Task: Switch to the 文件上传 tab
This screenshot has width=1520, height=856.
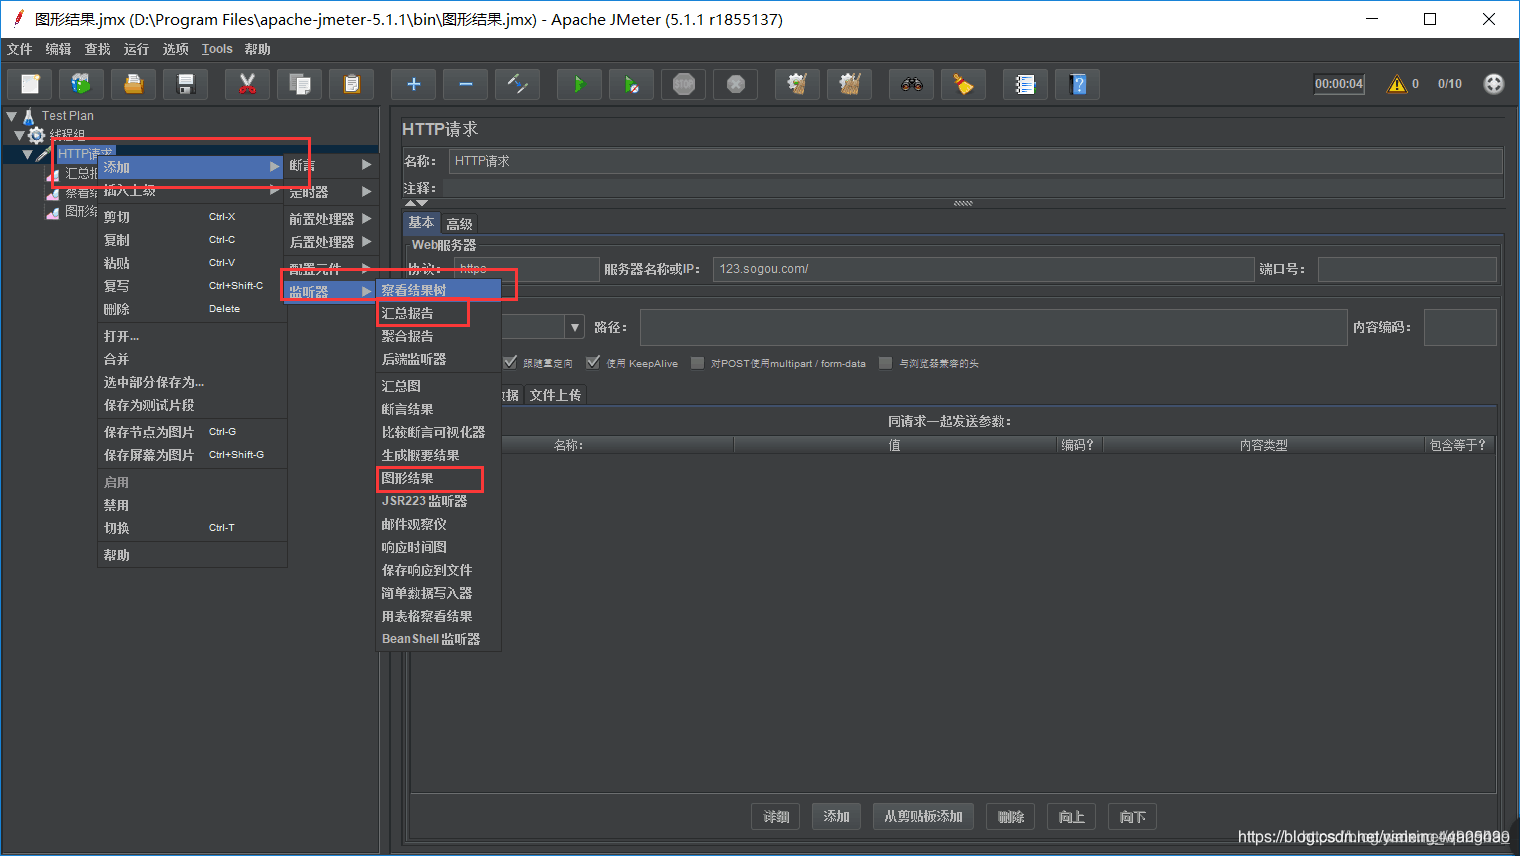Action: pos(555,395)
